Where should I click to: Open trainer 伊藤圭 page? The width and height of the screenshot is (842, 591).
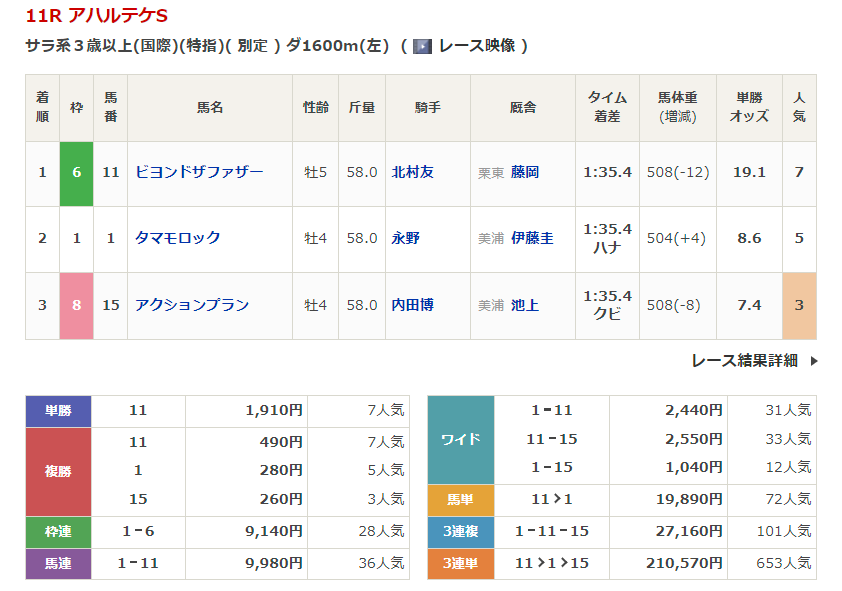532,238
